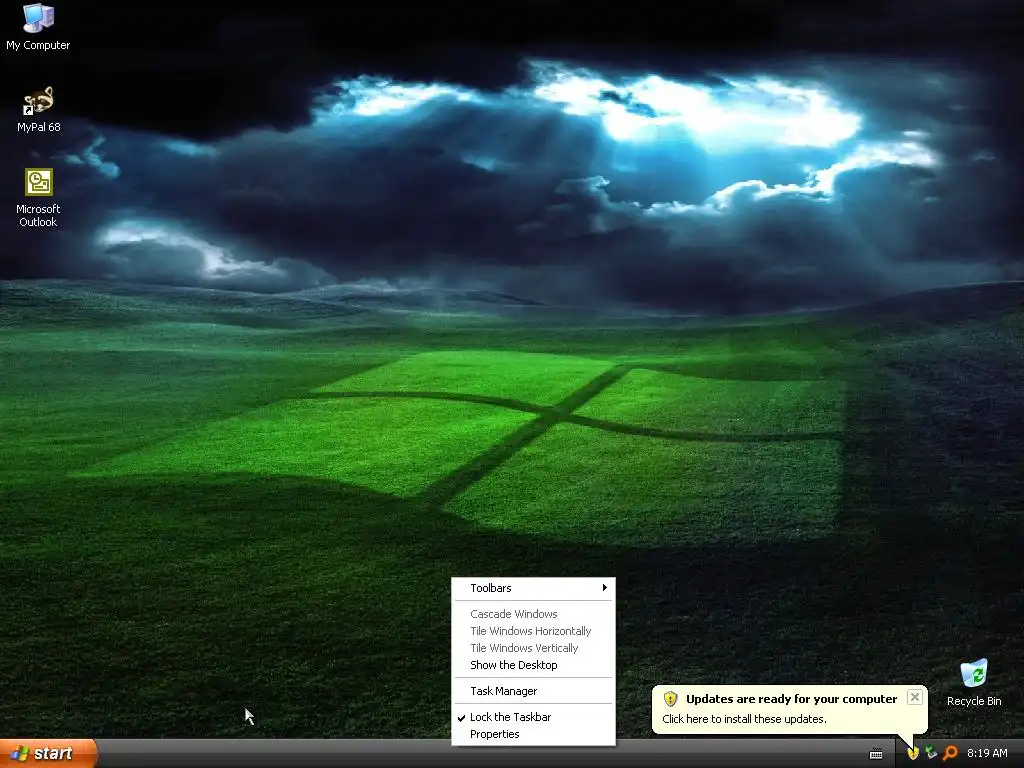The image size is (1024, 768).
Task: Toggle Lock the Taskbar option
Action: tap(534, 717)
